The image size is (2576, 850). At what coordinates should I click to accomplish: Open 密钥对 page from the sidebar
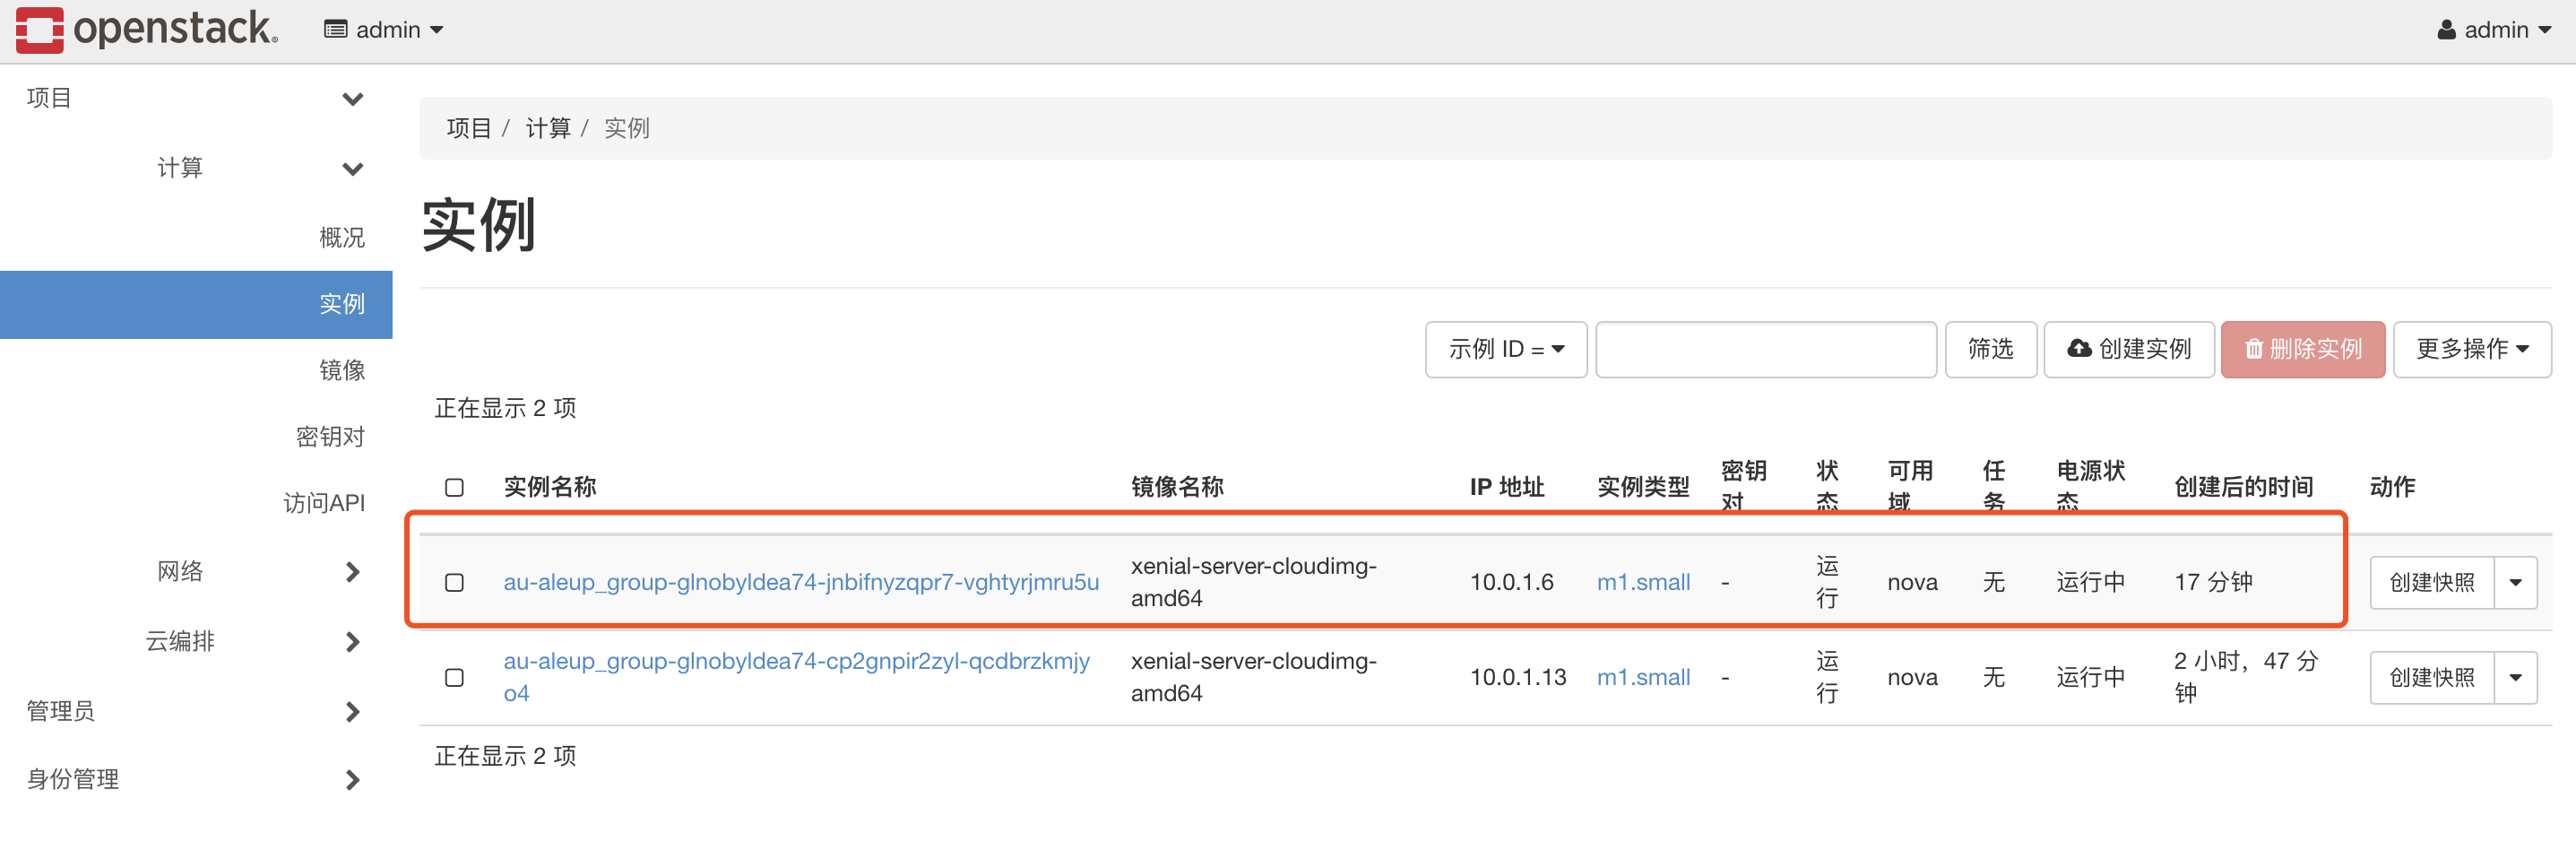(330, 437)
